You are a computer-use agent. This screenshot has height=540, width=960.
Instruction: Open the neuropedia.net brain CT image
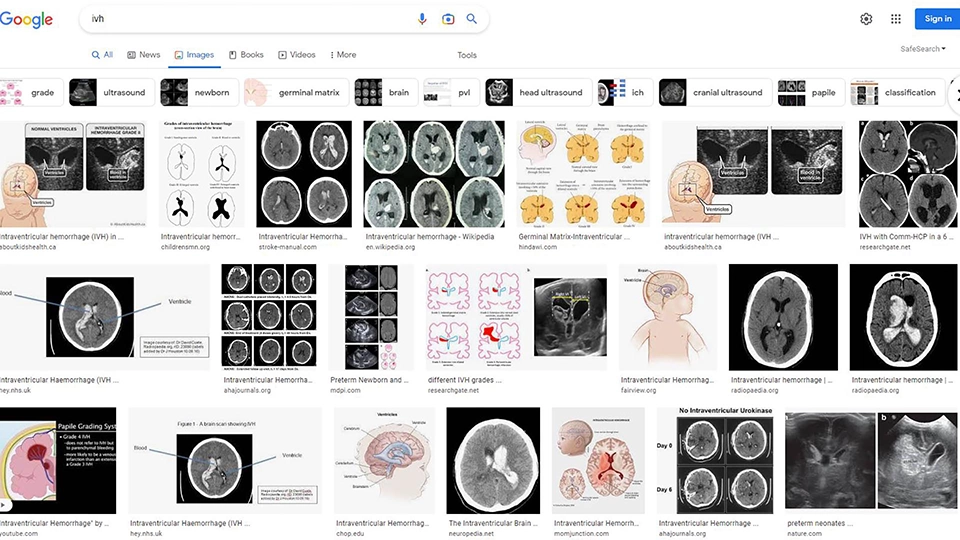click(x=493, y=460)
